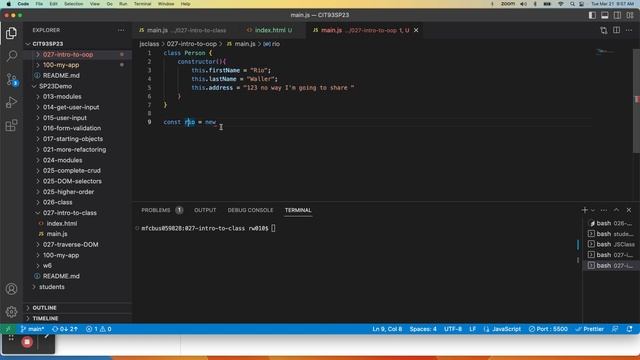This screenshot has height=360, width=640.
Task: Select the bash JSClass terminal
Action: [x=611, y=244]
